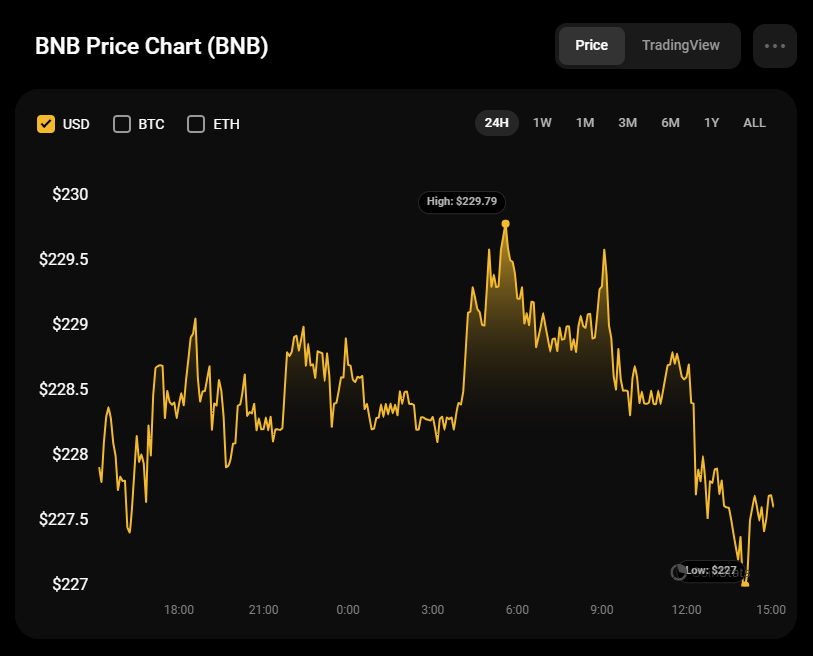Switch to the TradingView tab
Screen dimensions: 813x656
click(x=680, y=46)
